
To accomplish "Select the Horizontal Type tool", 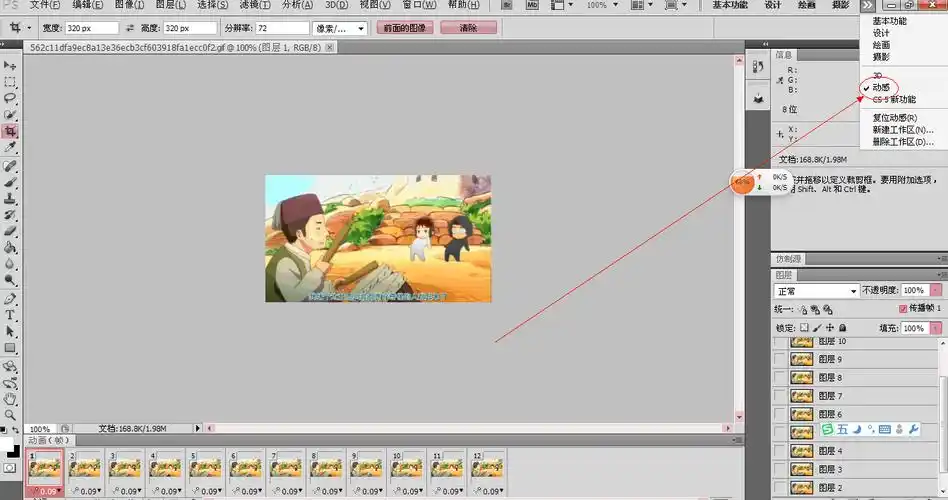I will tap(10, 314).
